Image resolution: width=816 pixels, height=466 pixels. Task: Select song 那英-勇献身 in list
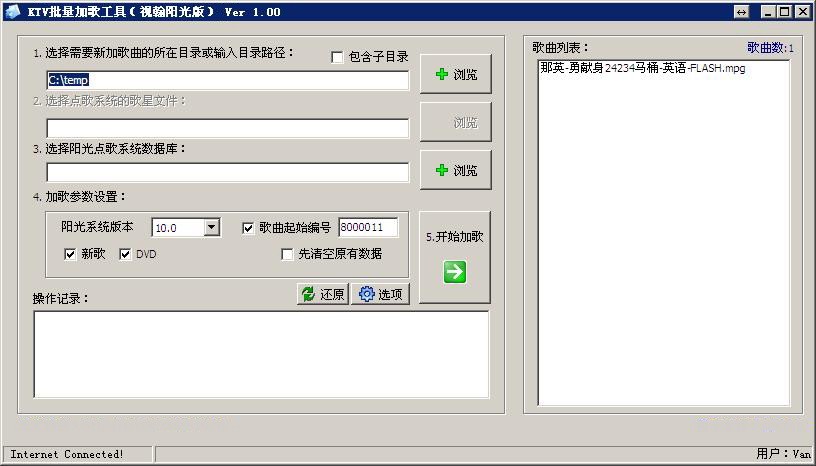coord(643,68)
